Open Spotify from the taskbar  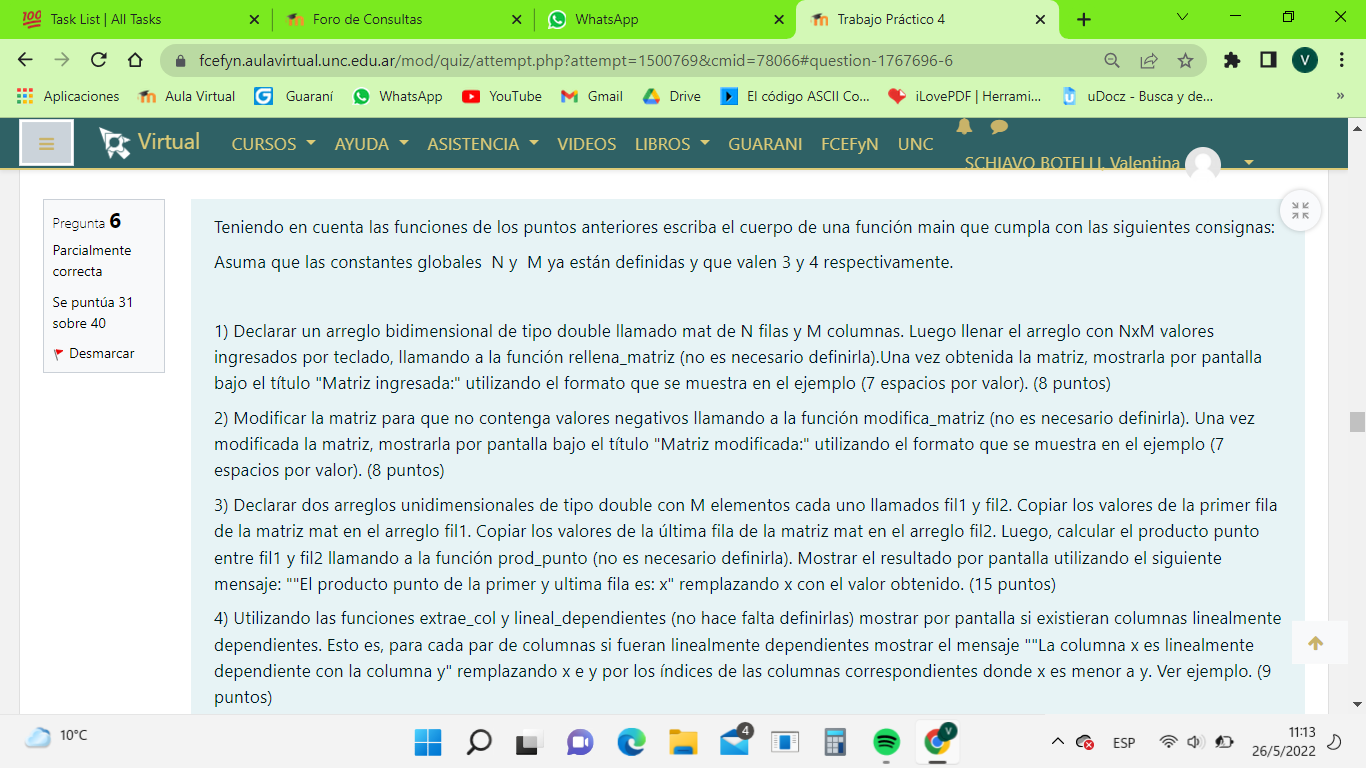point(886,741)
